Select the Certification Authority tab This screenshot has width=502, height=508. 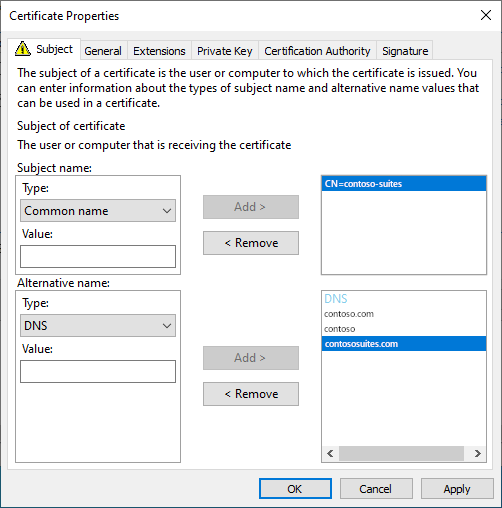click(317, 51)
